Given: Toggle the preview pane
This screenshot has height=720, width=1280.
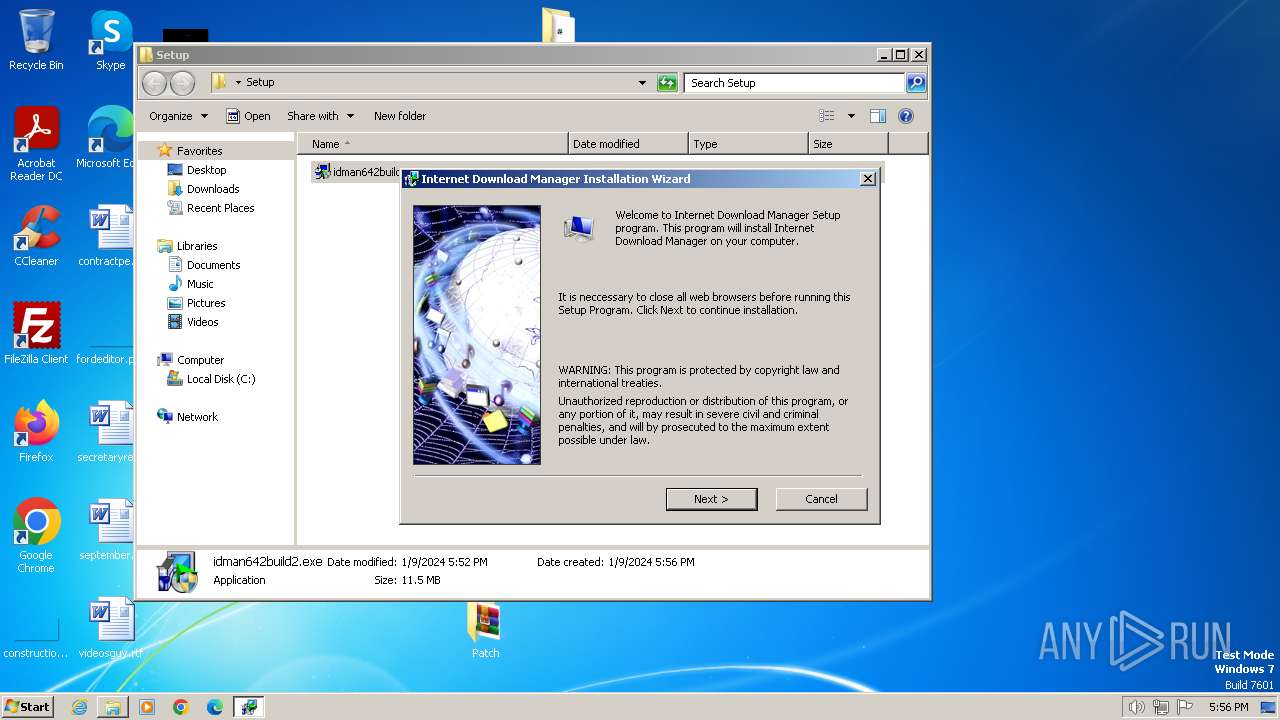Looking at the screenshot, I should coord(877,116).
